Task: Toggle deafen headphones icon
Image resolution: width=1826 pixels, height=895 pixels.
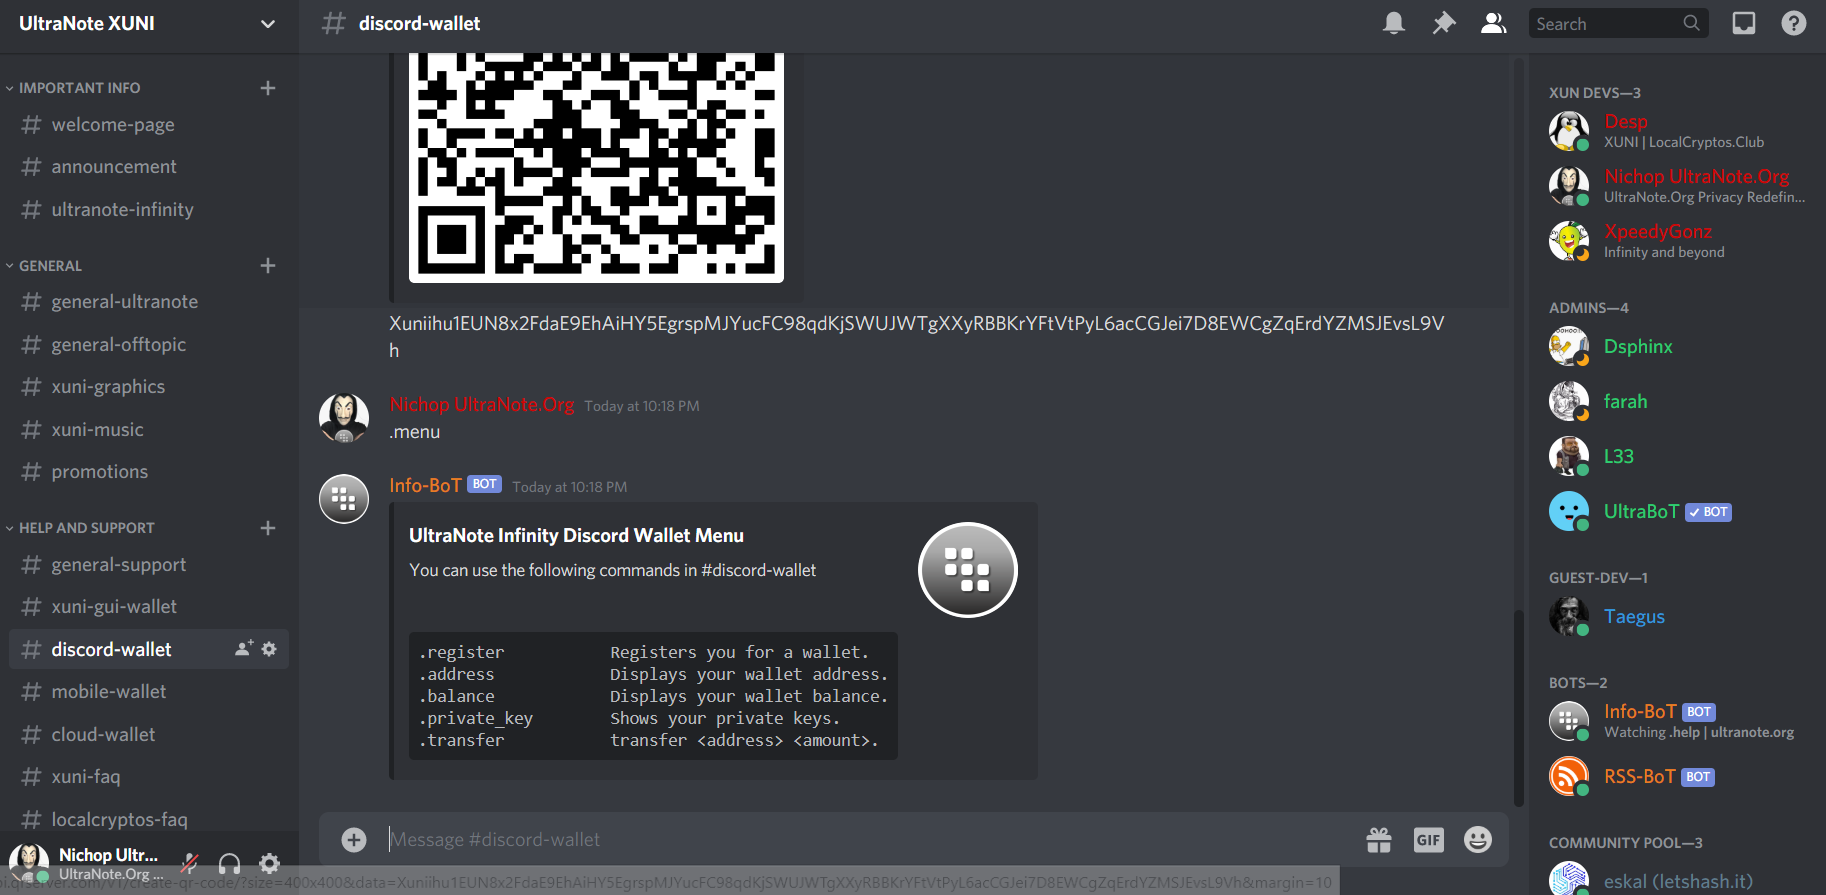Action: pyautogui.click(x=229, y=863)
